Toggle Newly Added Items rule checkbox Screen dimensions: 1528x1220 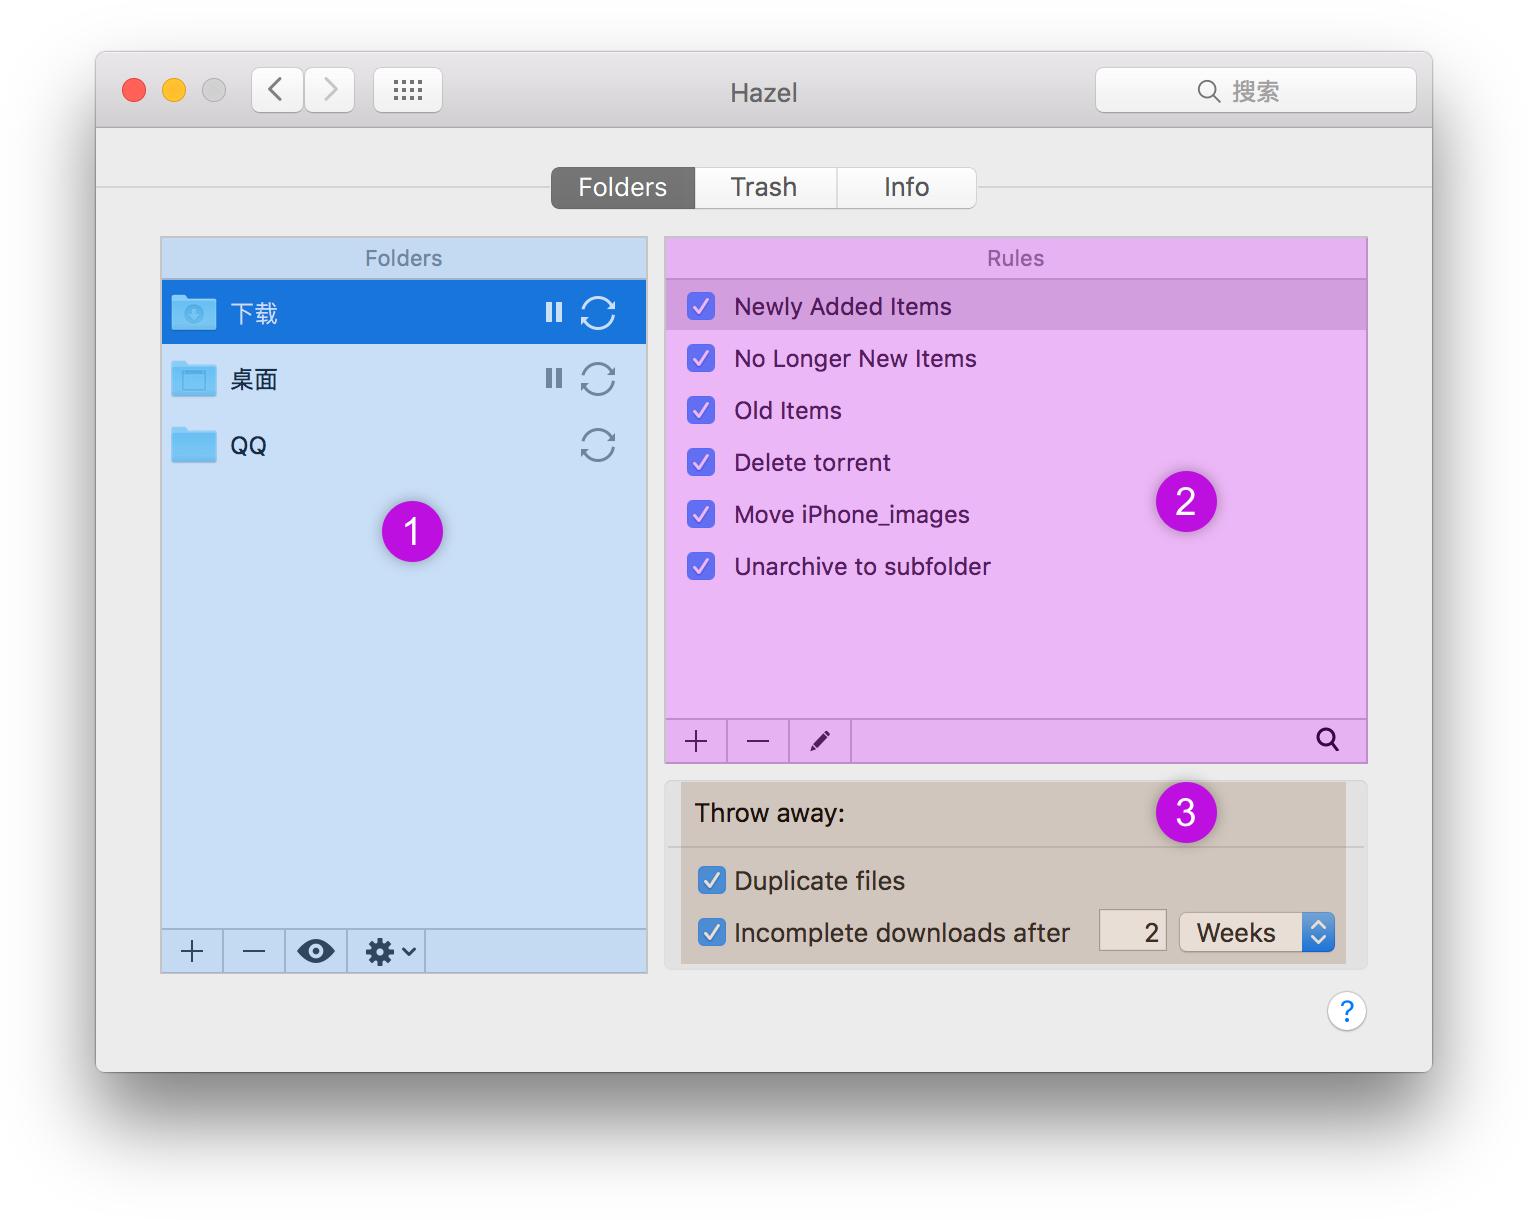pos(701,306)
